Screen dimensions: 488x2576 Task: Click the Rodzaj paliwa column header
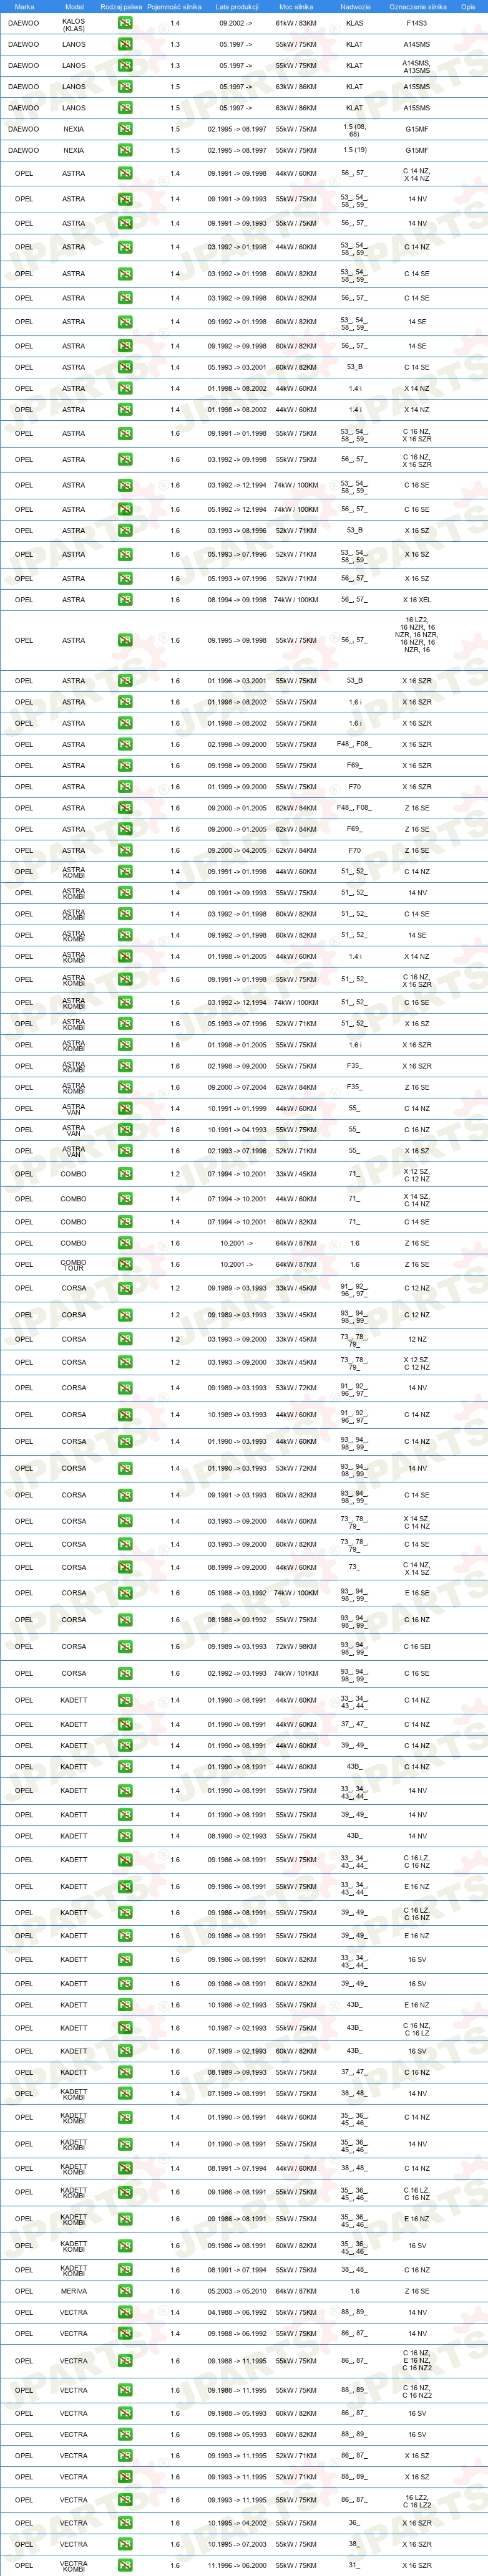point(122,6)
